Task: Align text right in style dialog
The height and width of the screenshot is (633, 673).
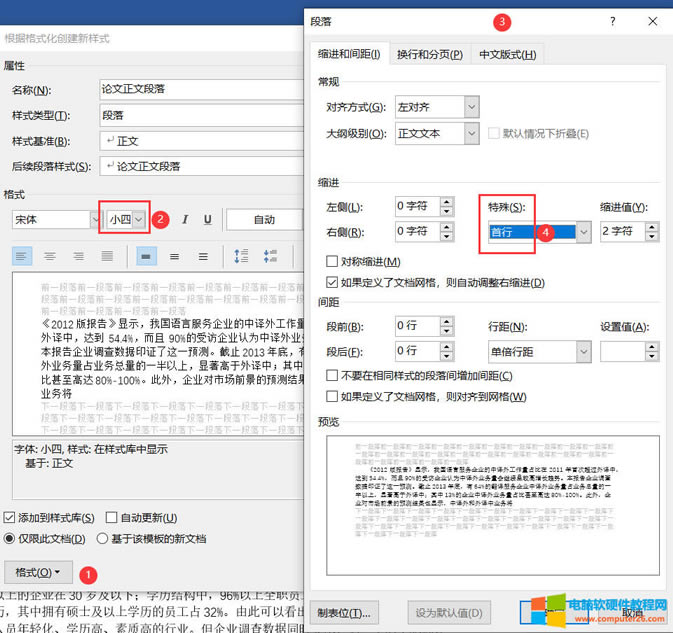Action: coord(79,257)
